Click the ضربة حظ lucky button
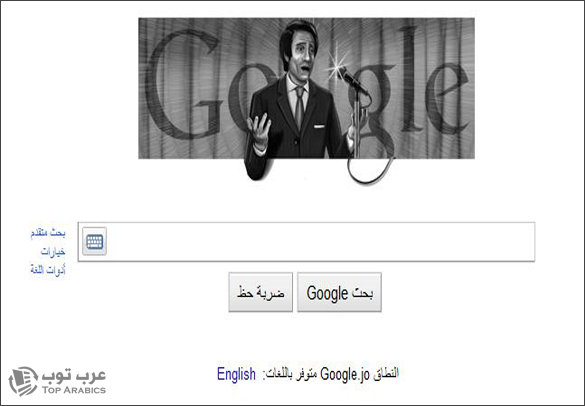This screenshot has width=585, height=406. [261, 292]
